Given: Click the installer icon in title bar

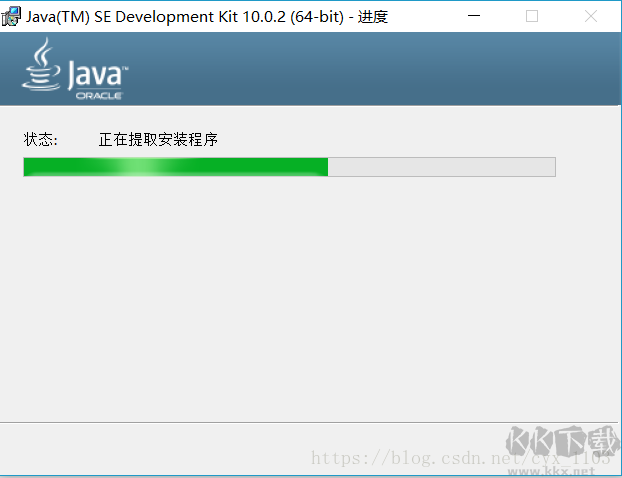Looking at the screenshot, I should click(11, 16).
